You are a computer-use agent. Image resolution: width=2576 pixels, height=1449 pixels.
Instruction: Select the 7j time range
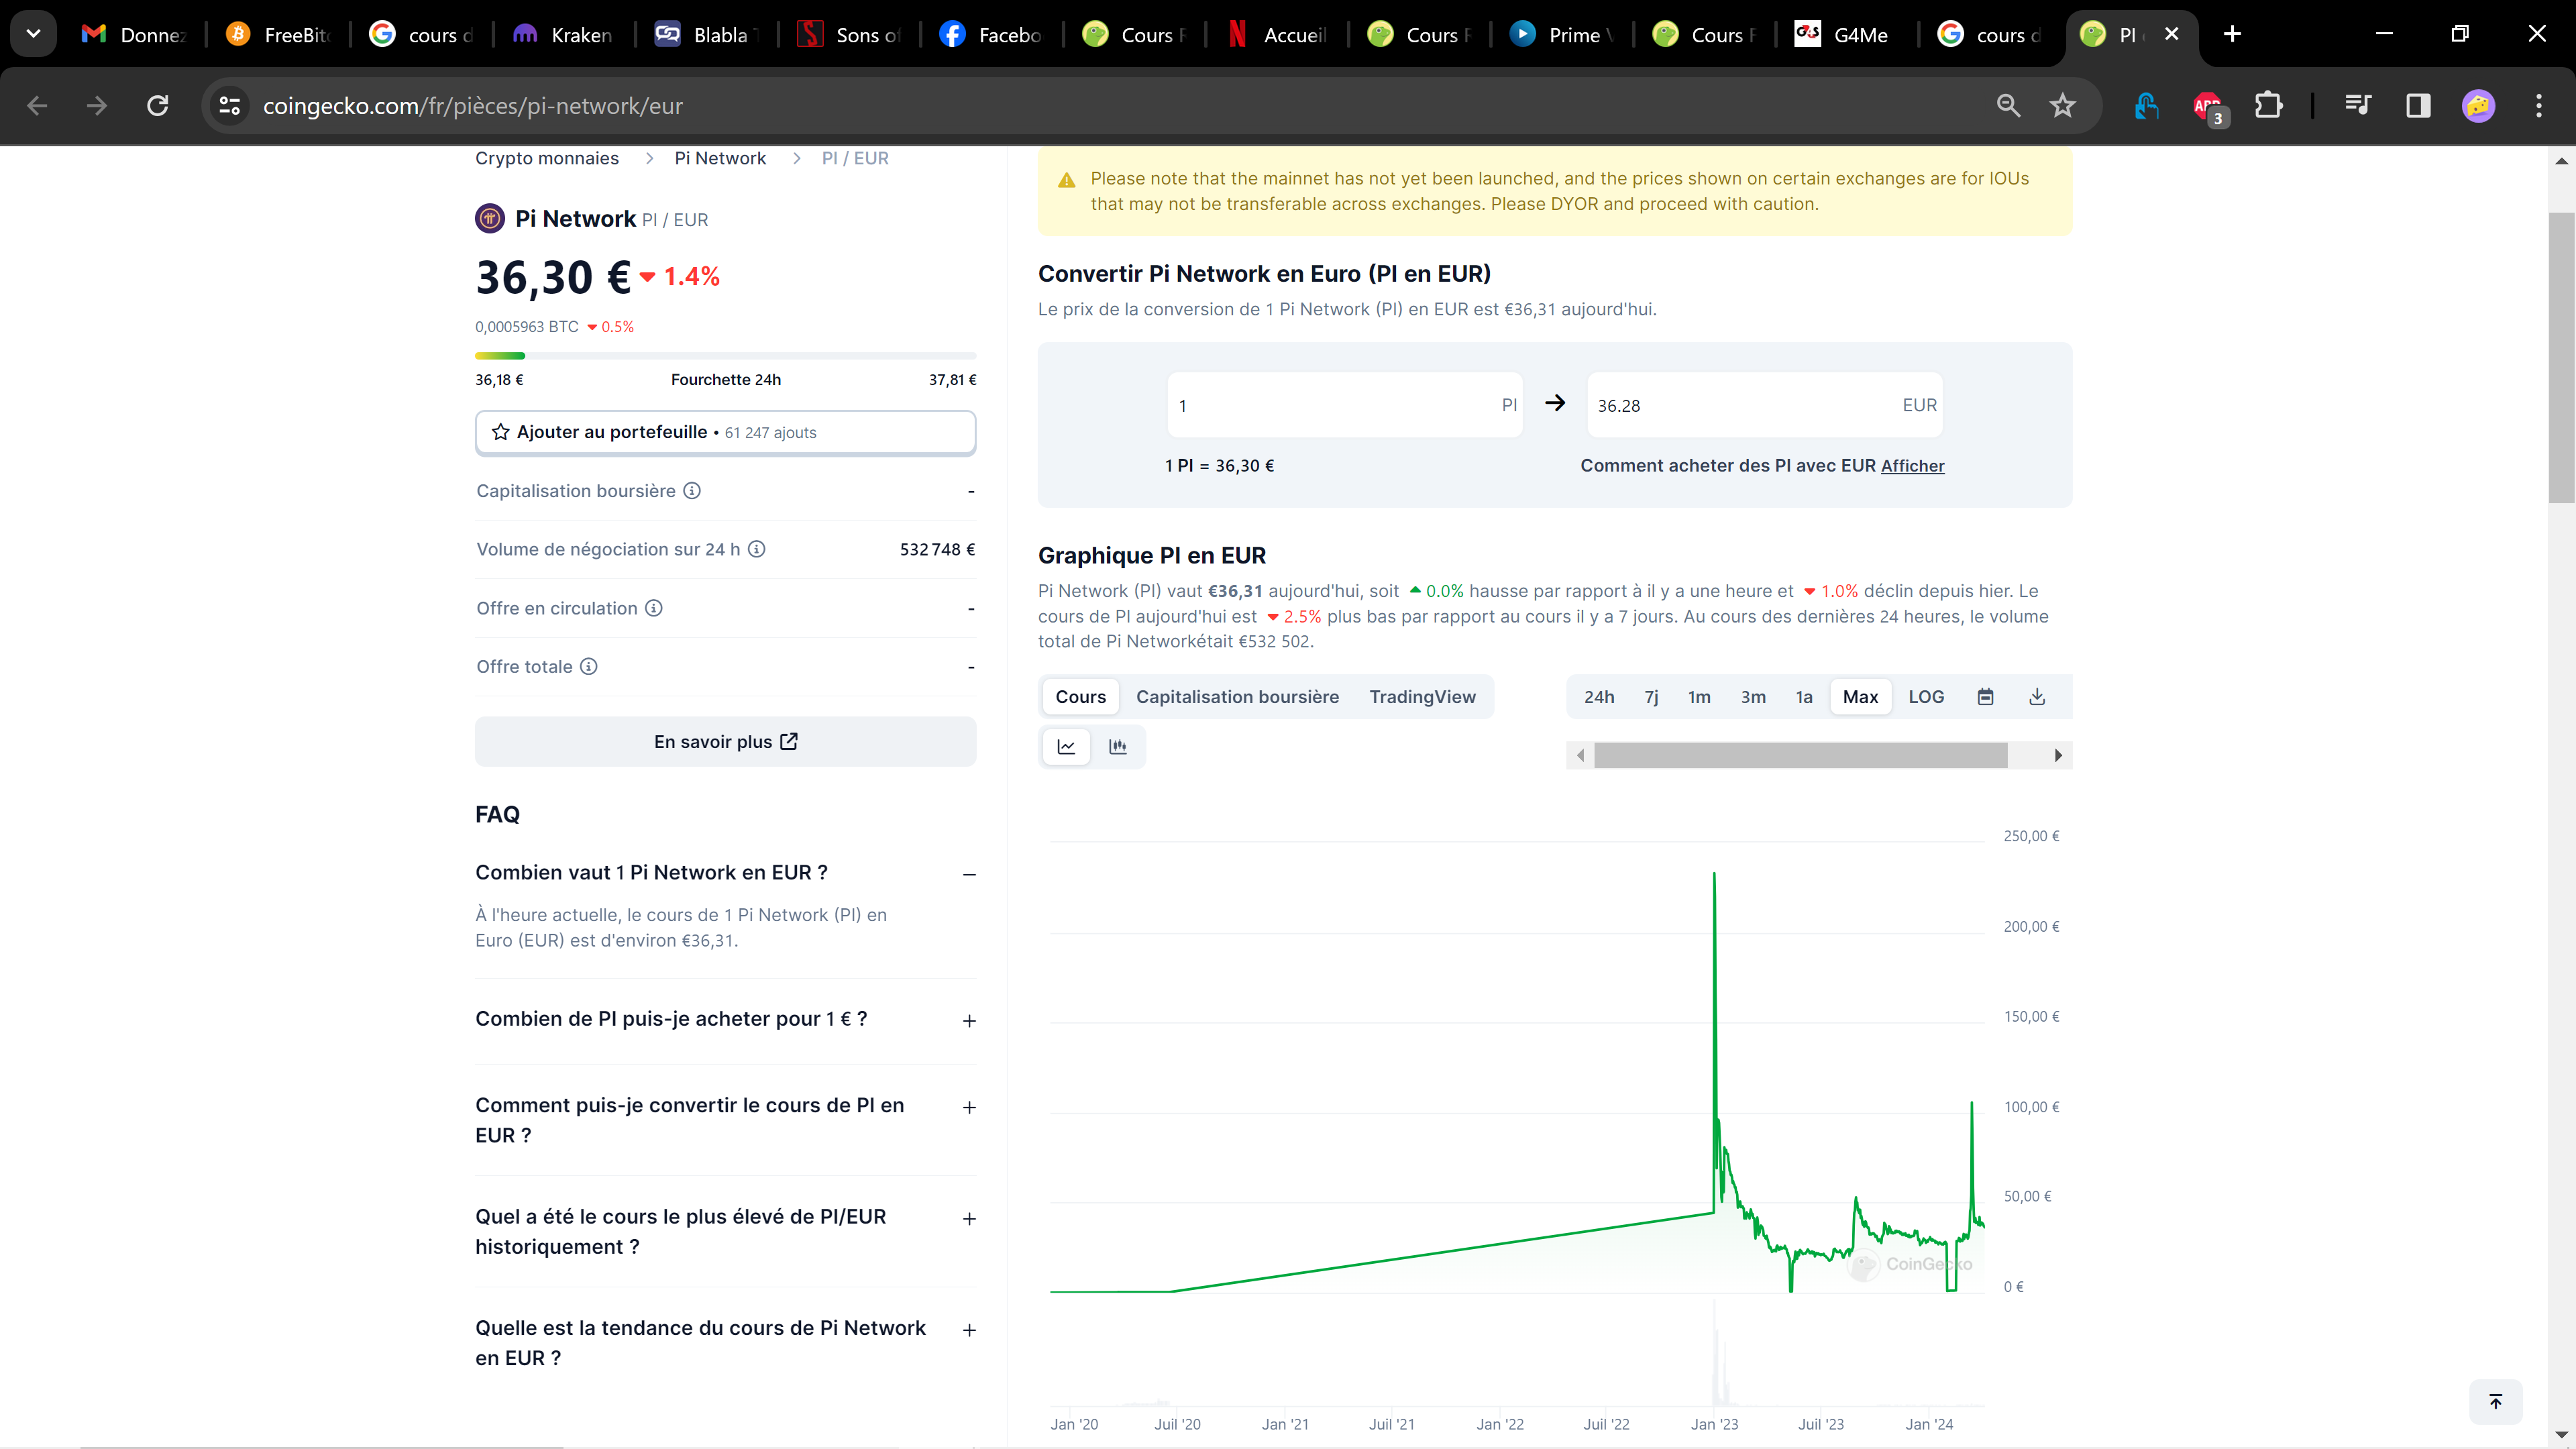[1651, 697]
